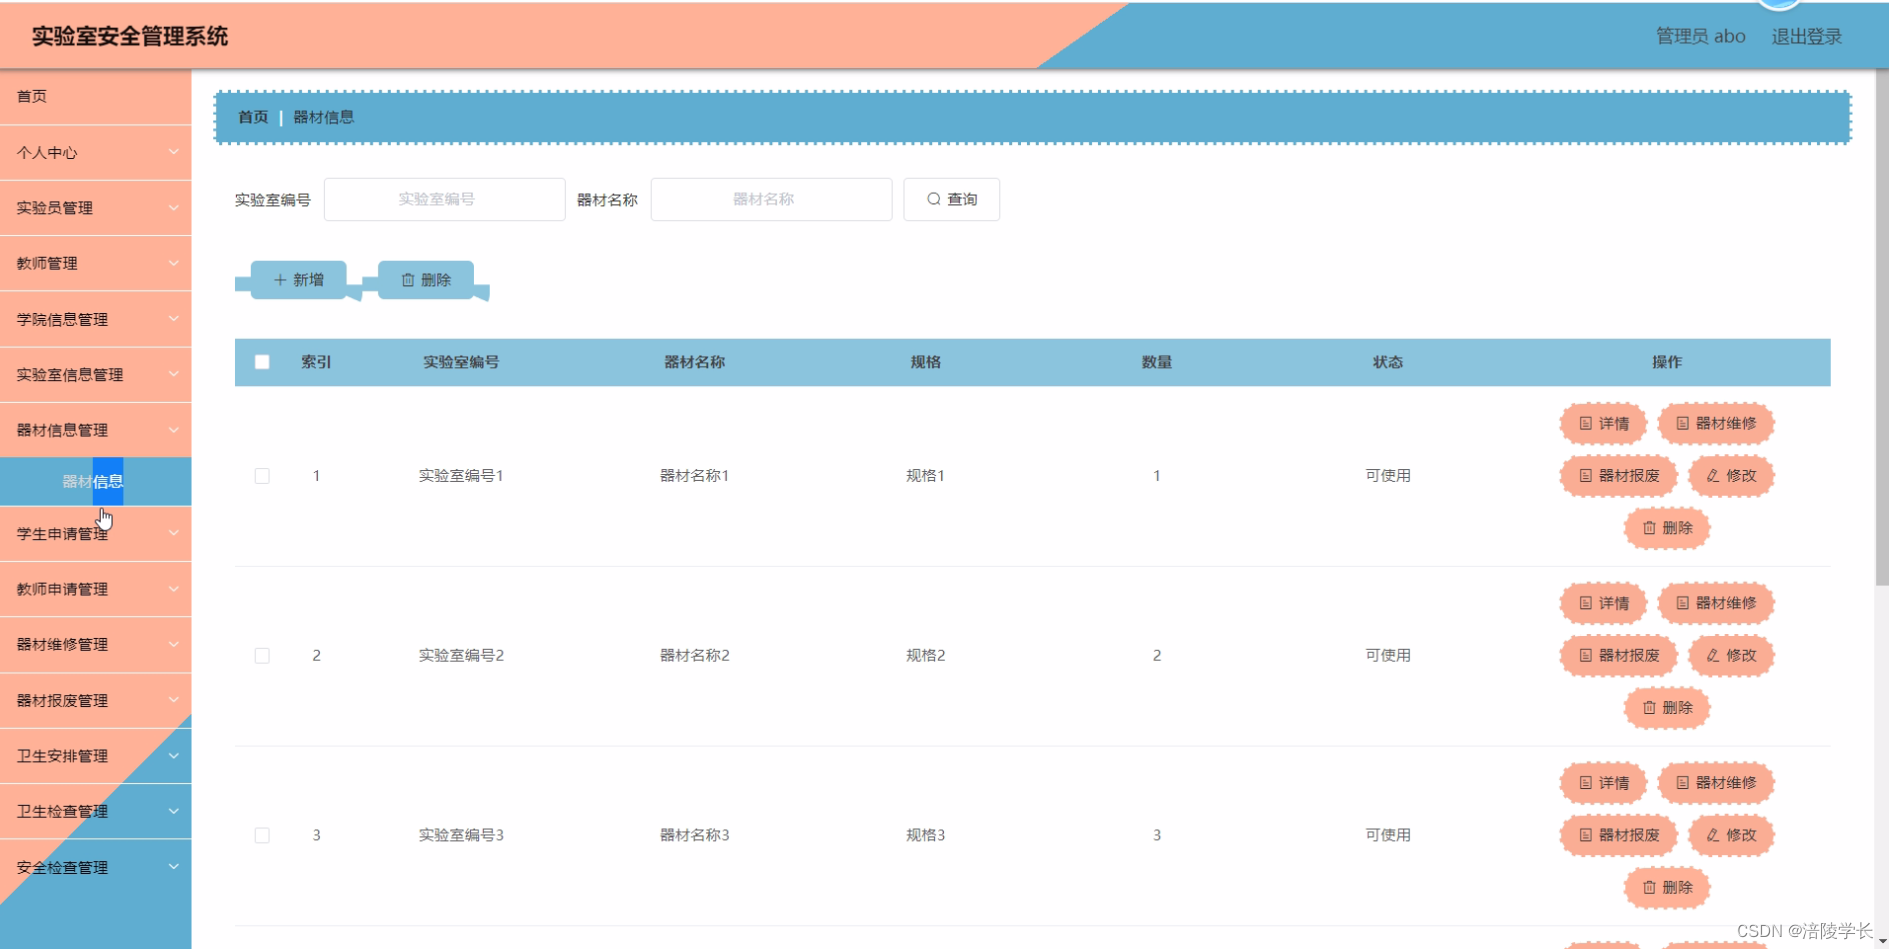Check the checkbox for row 1
Viewport: 1889px width, 949px height.
tap(262, 476)
